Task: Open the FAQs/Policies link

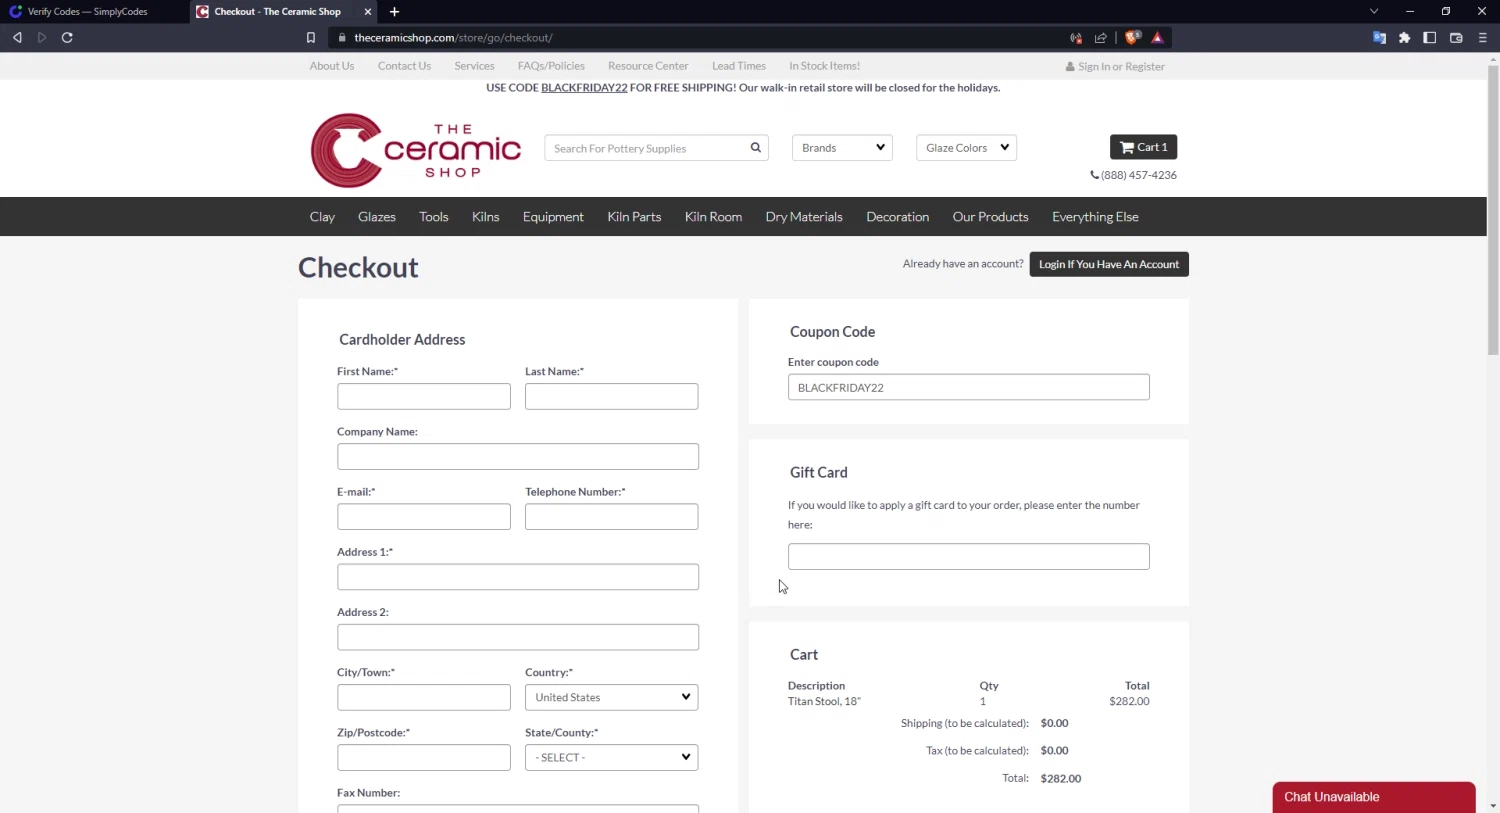Action: [551, 66]
